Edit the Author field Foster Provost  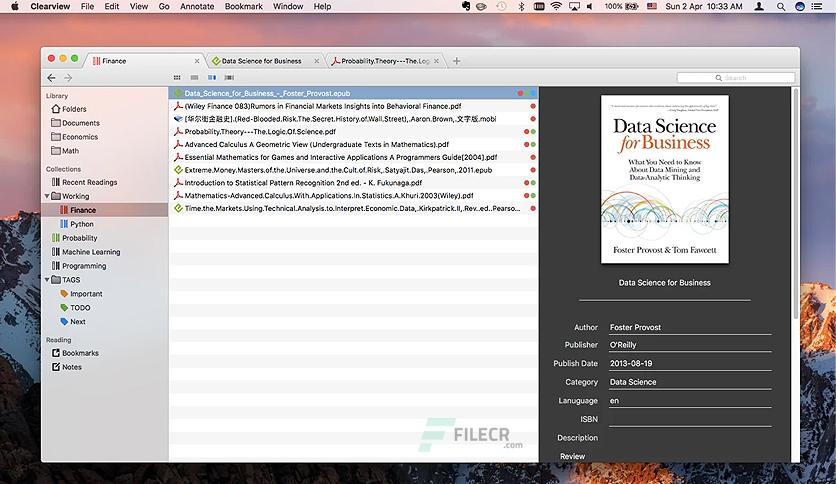click(690, 327)
